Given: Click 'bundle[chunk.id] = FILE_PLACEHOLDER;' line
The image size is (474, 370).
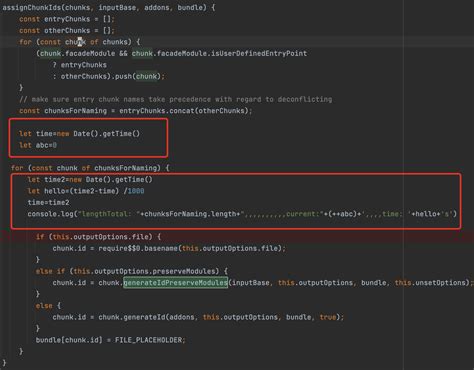Looking at the screenshot, I should tap(111, 340).
